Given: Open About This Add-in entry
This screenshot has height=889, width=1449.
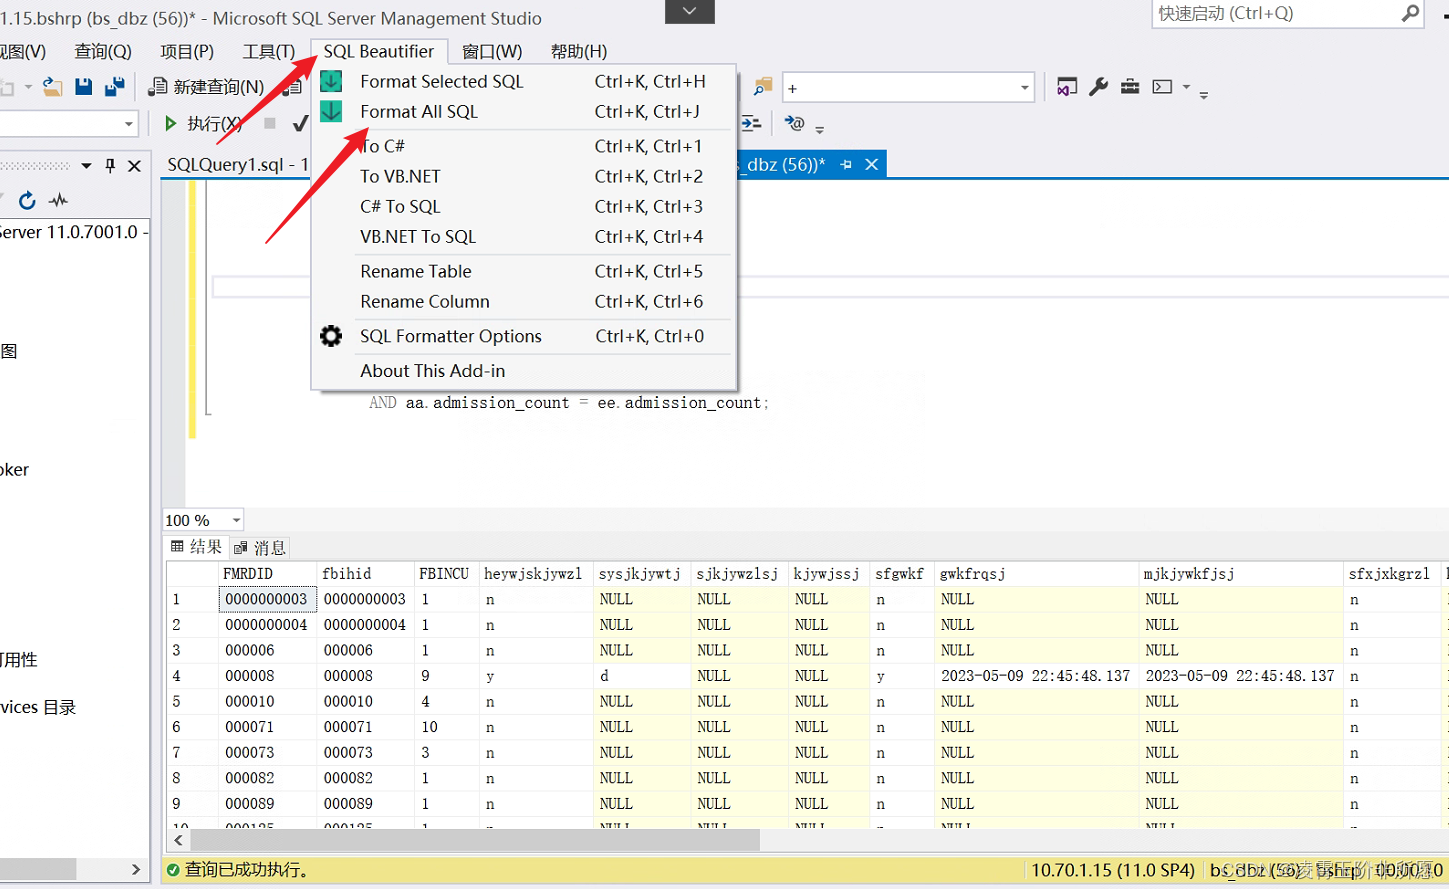Looking at the screenshot, I should point(524,371).
